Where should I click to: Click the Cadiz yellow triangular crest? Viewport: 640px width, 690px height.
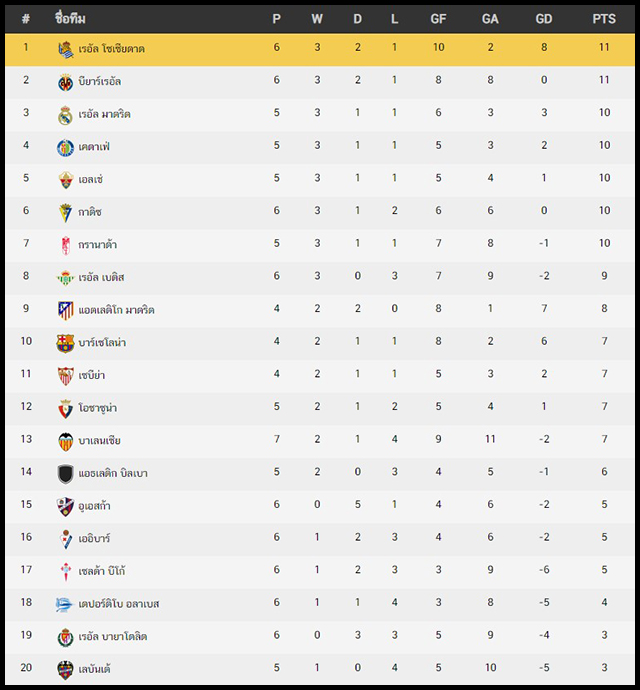coord(66,213)
